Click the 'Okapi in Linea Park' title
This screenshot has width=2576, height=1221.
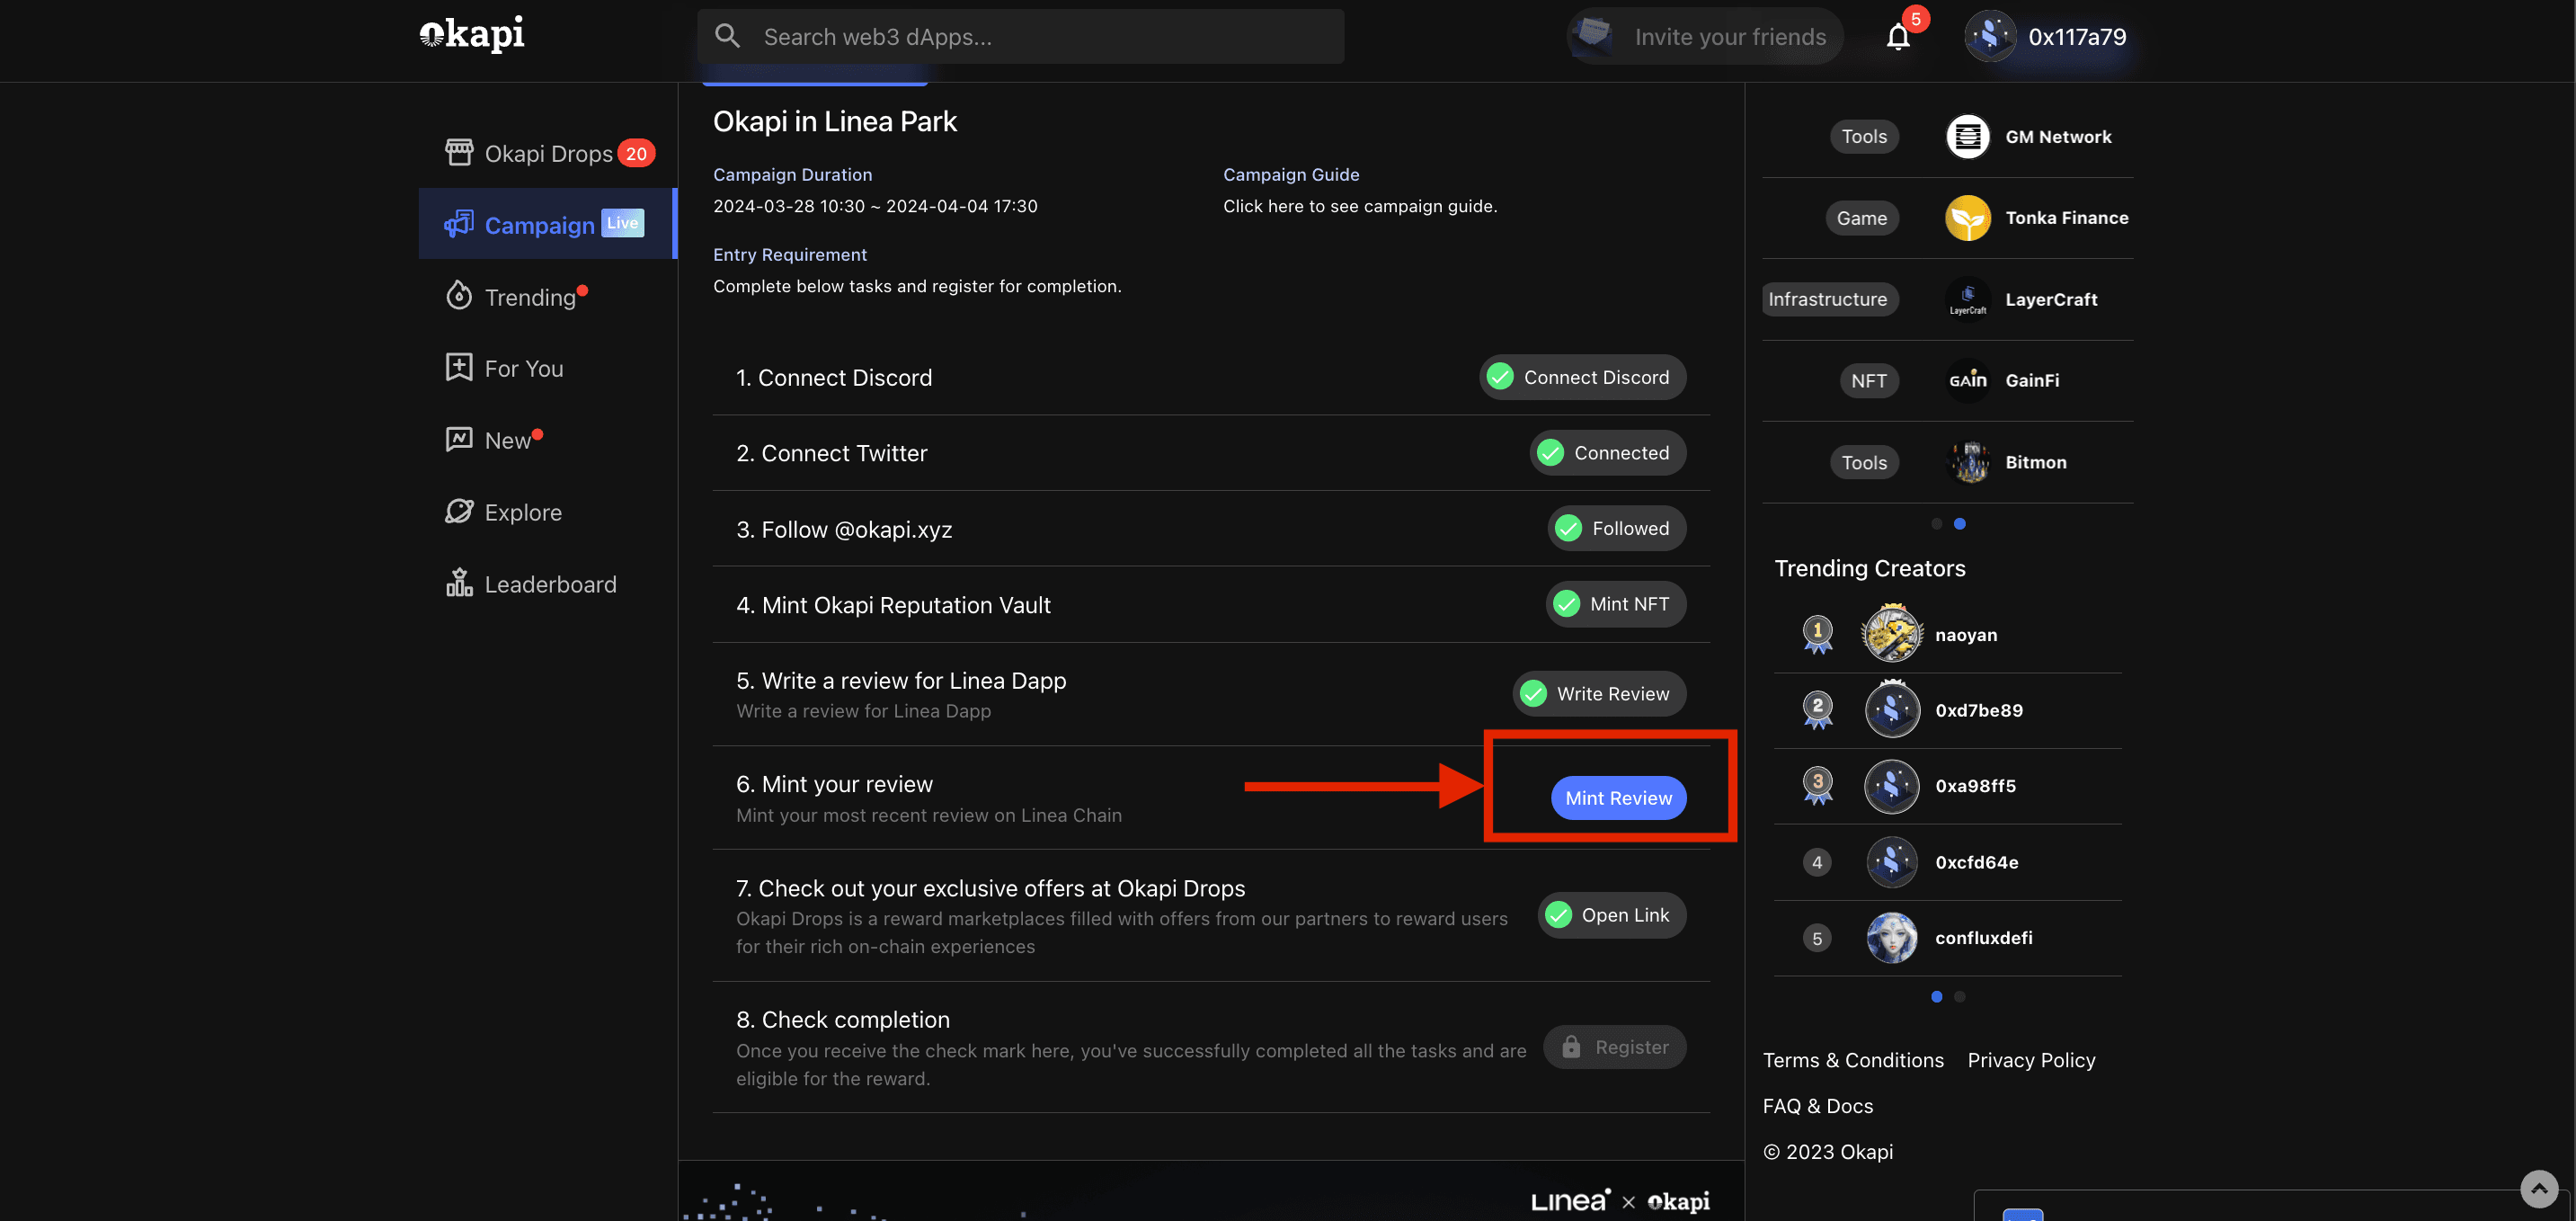(834, 121)
